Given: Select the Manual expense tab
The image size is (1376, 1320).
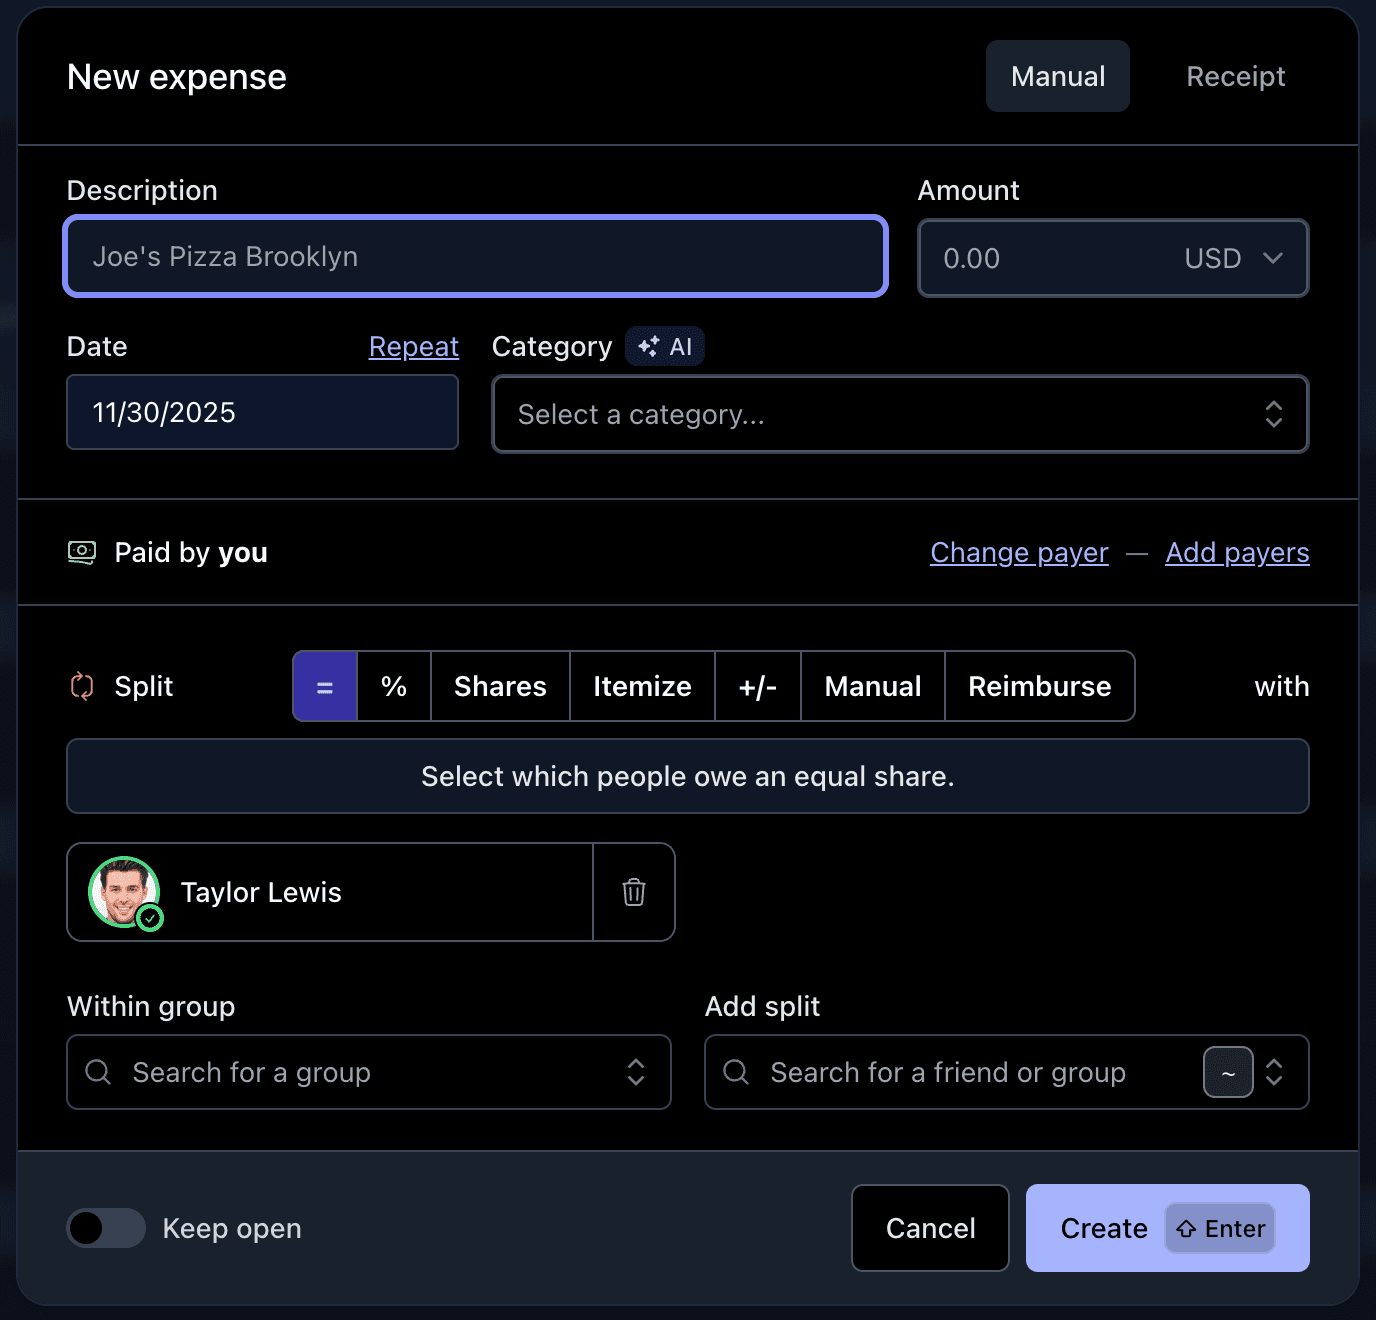Looking at the screenshot, I should [x=1057, y=76].
